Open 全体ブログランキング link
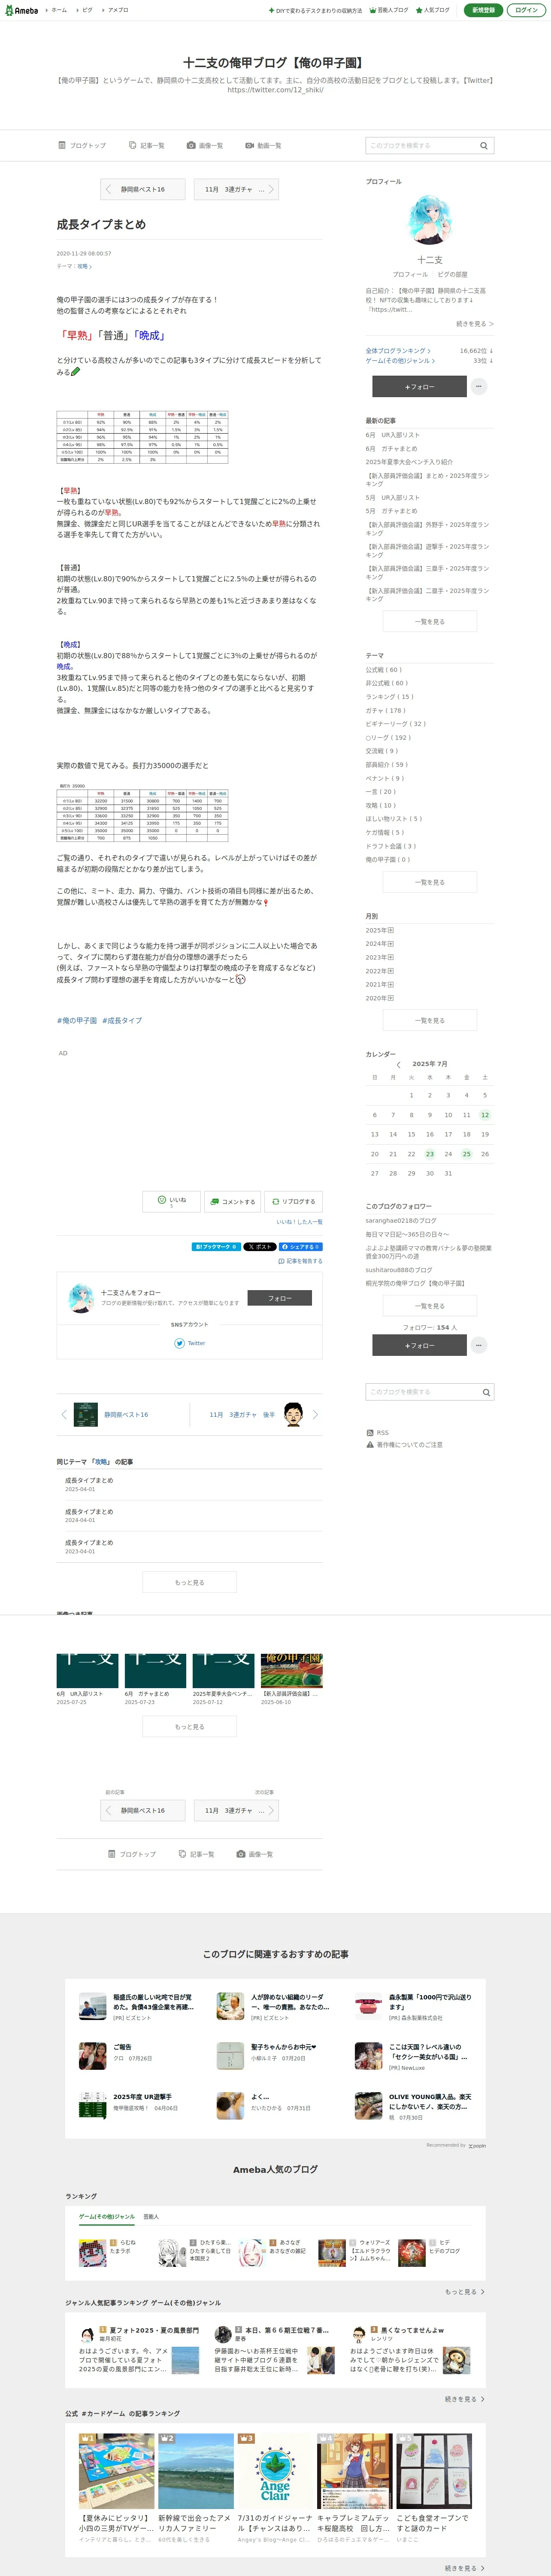This screenshot has height=2576, width=551. click(398, 351)
